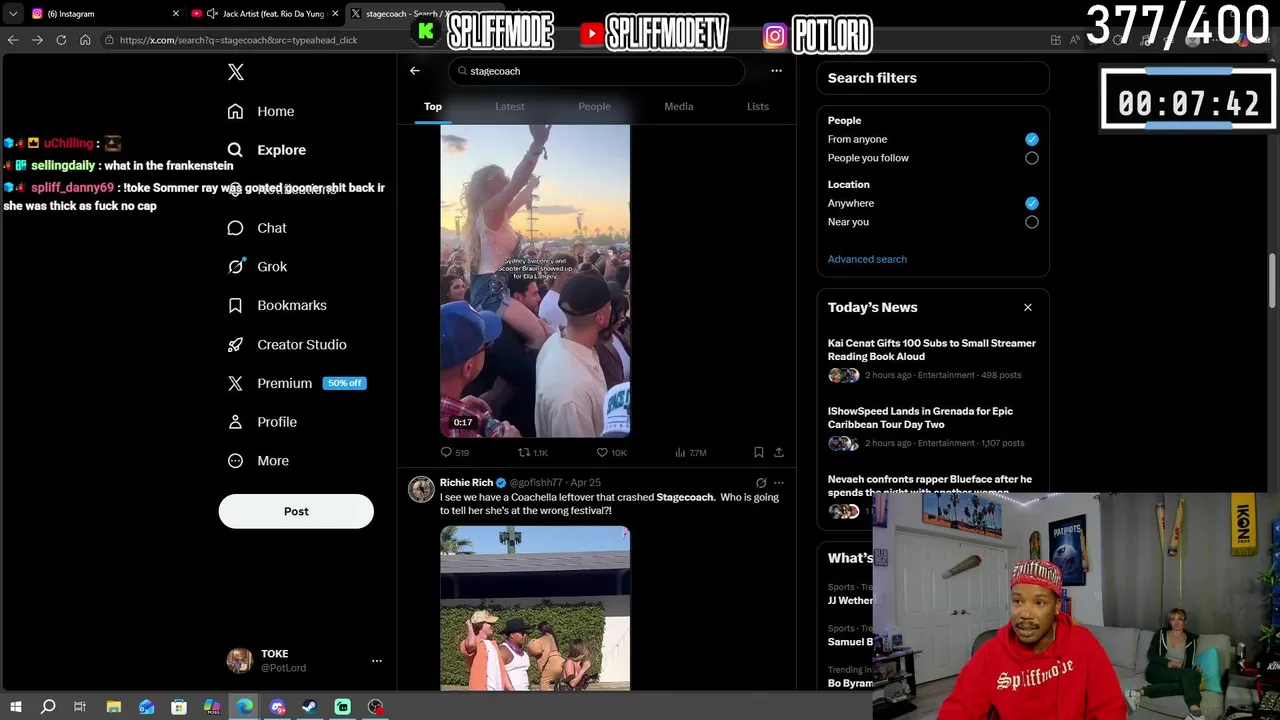Go to Profile in sidebar

pos(262,422)
